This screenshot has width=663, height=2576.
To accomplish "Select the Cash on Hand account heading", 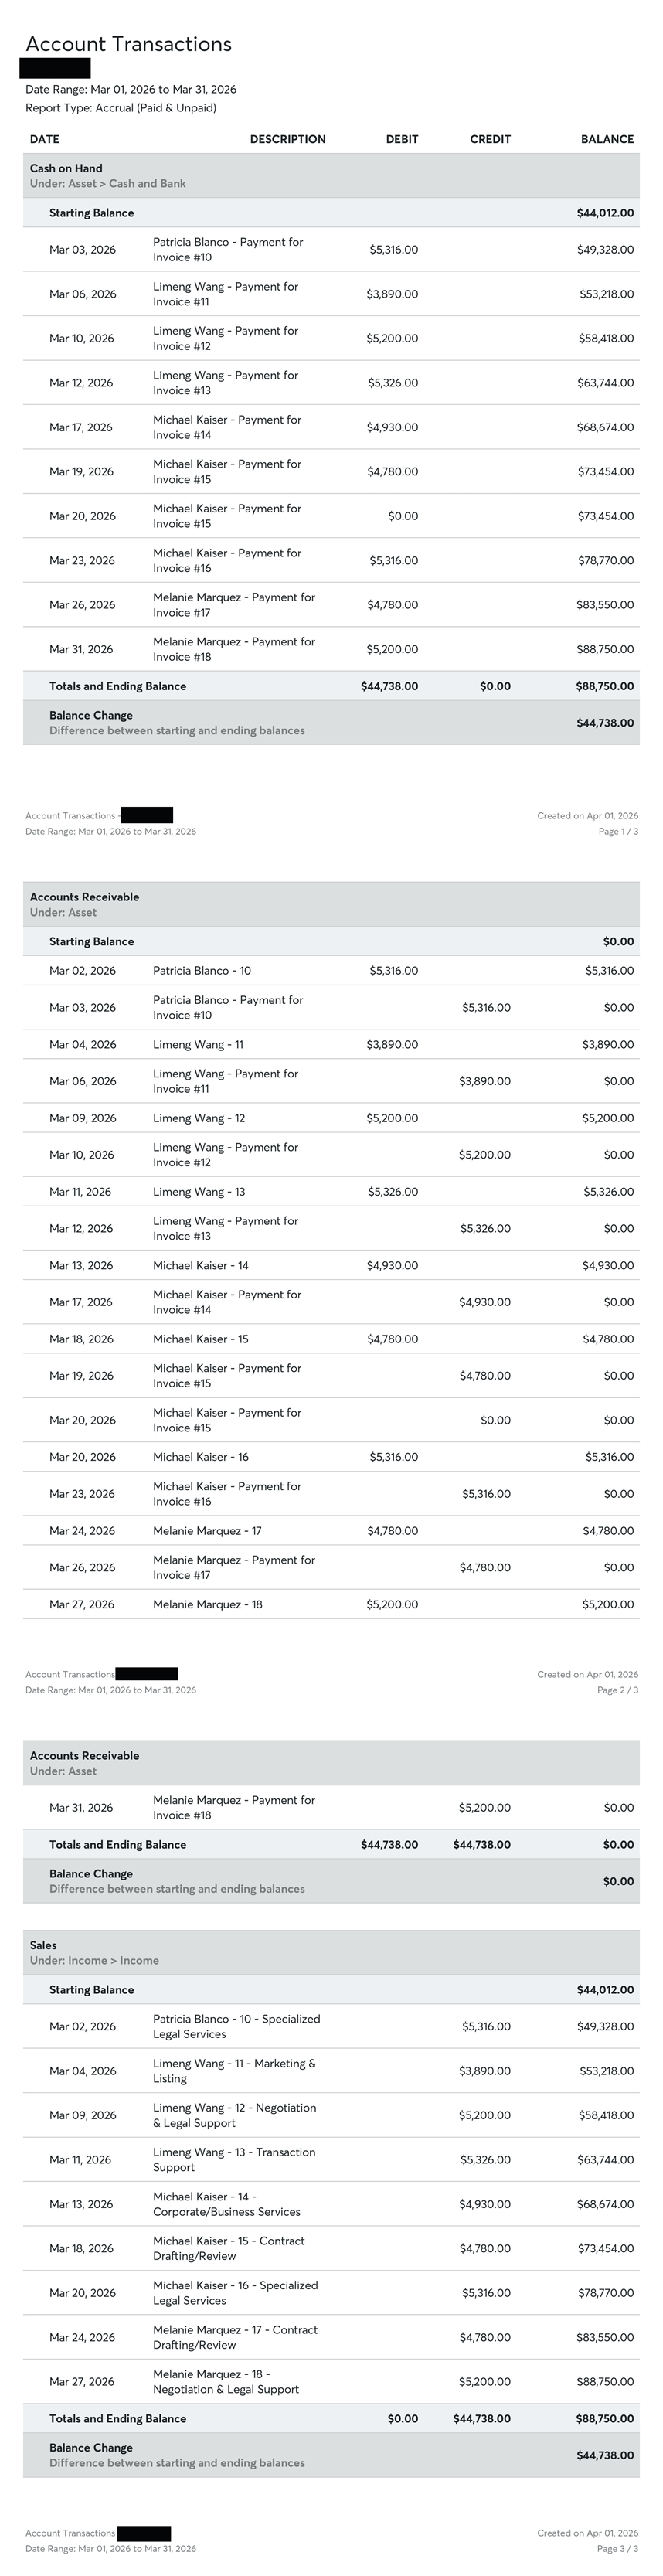I will point(66,168).
